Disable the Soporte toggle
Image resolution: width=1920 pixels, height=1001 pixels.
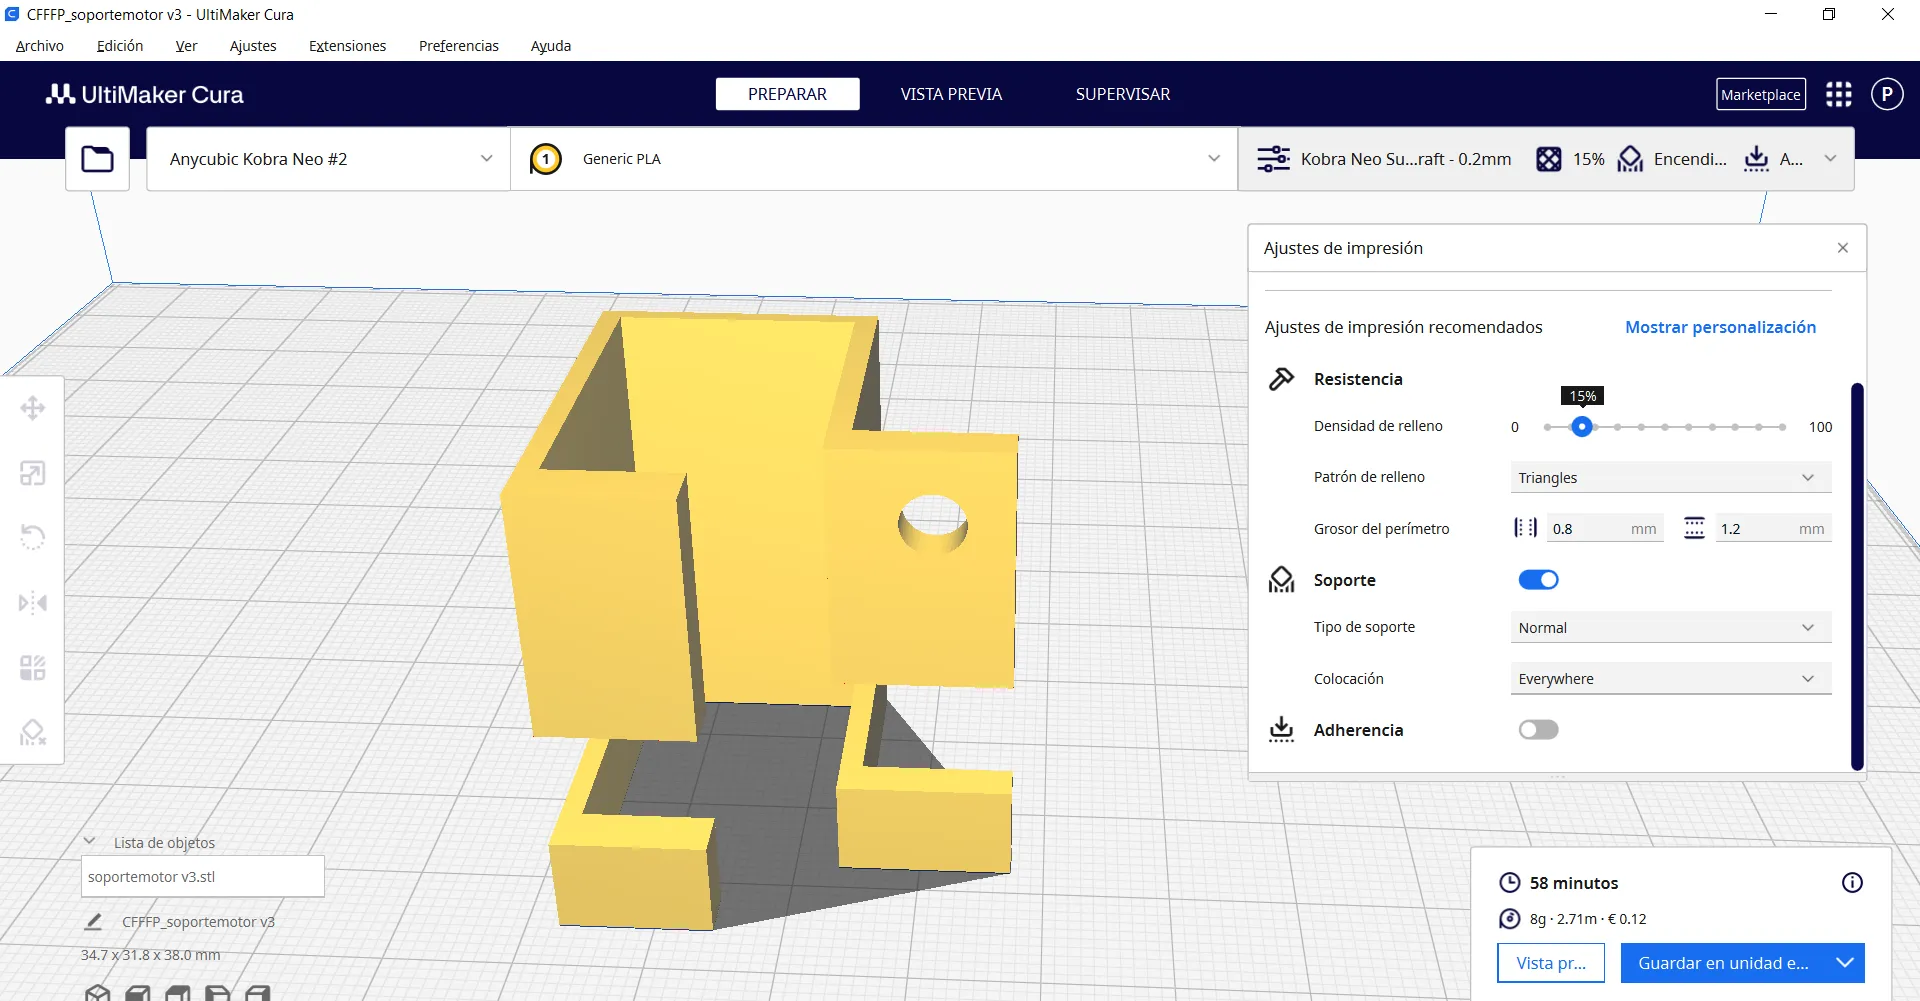1538,580
